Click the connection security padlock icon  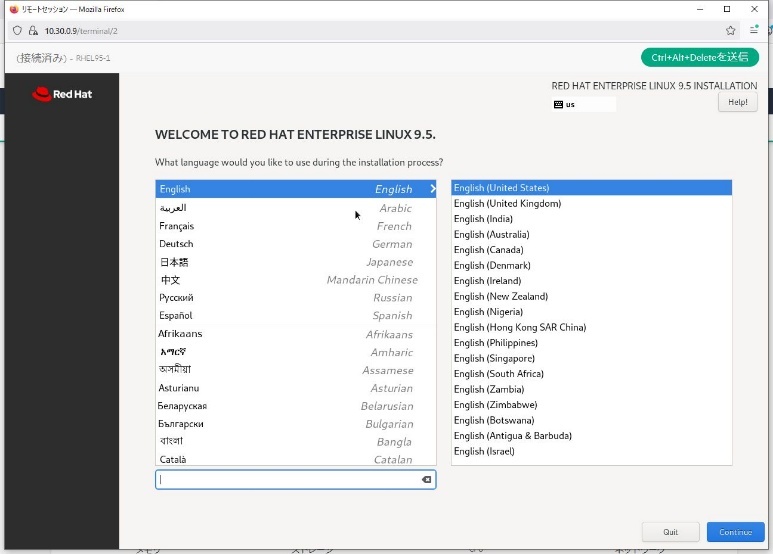[33, 31]
